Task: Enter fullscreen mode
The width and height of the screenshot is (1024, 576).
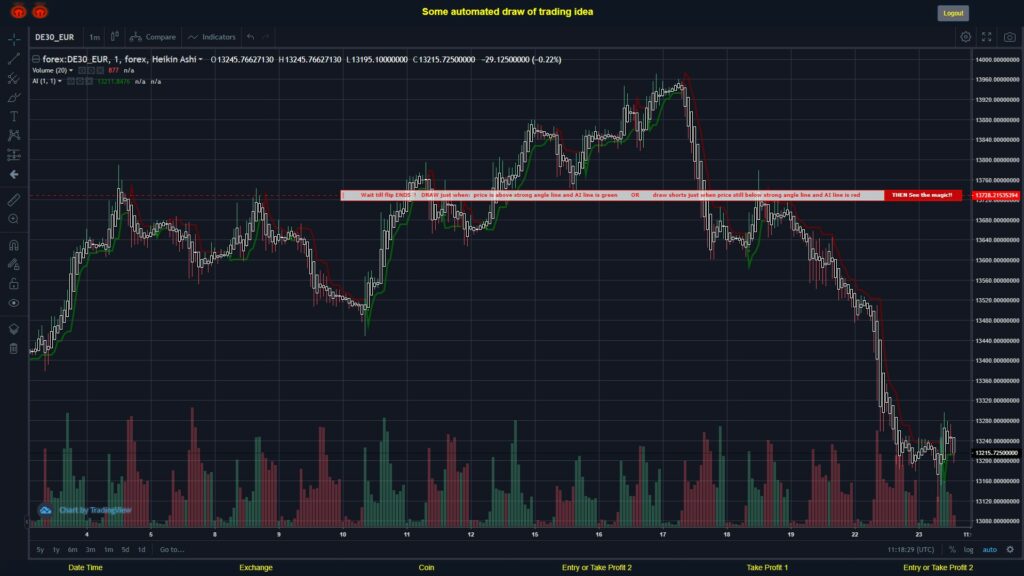Action: click(x=987, y=37)
